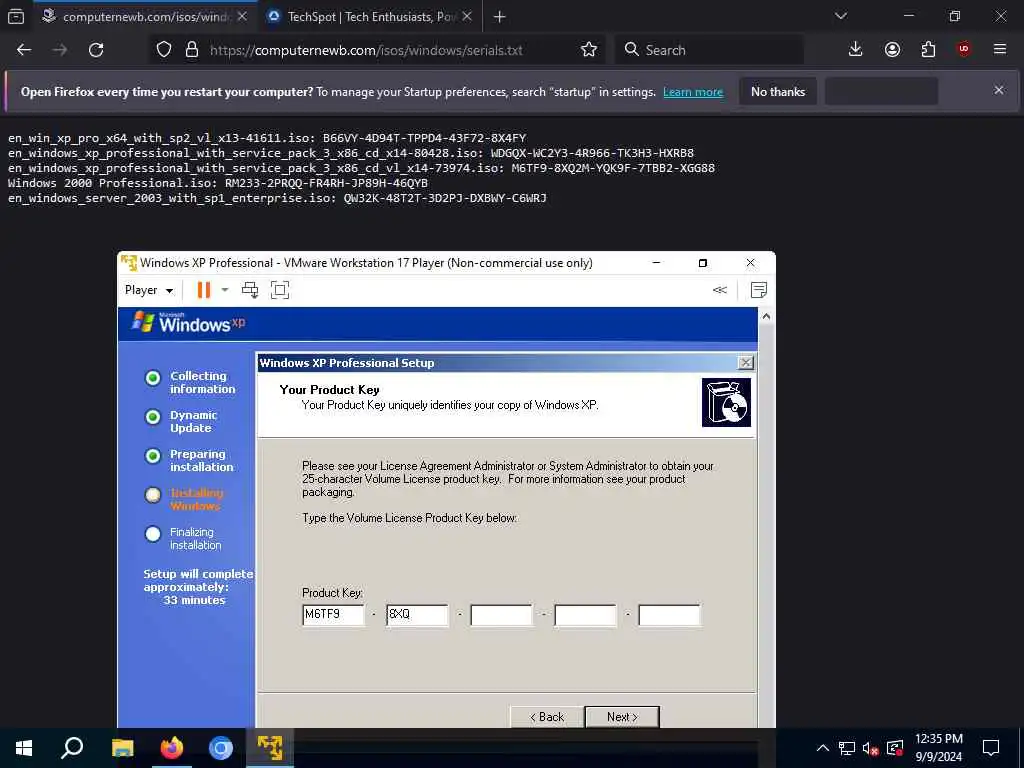Open the Learn more link

693,92
